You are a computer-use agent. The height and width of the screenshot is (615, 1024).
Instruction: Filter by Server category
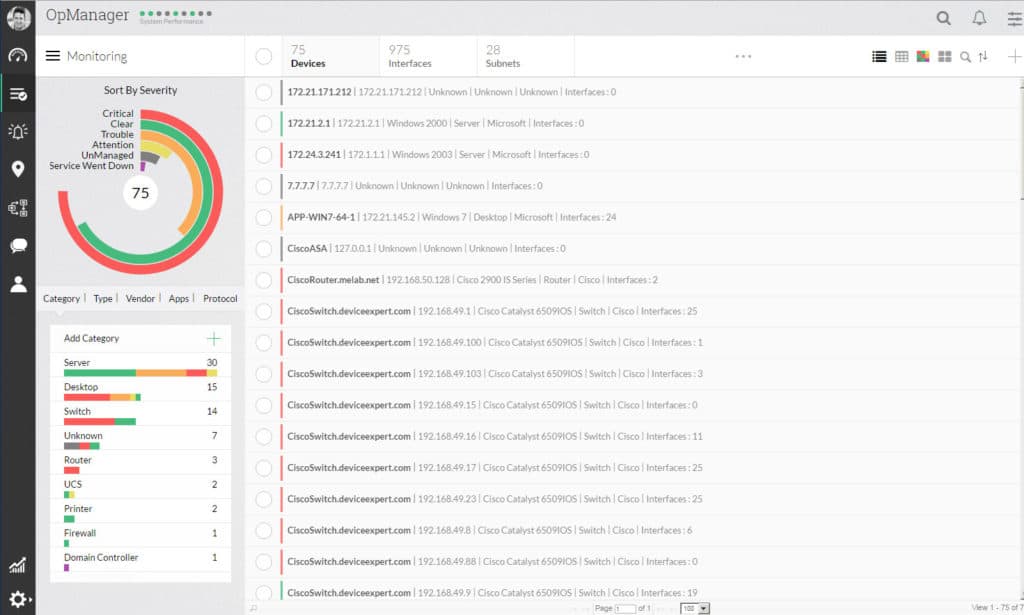(140, 366)
